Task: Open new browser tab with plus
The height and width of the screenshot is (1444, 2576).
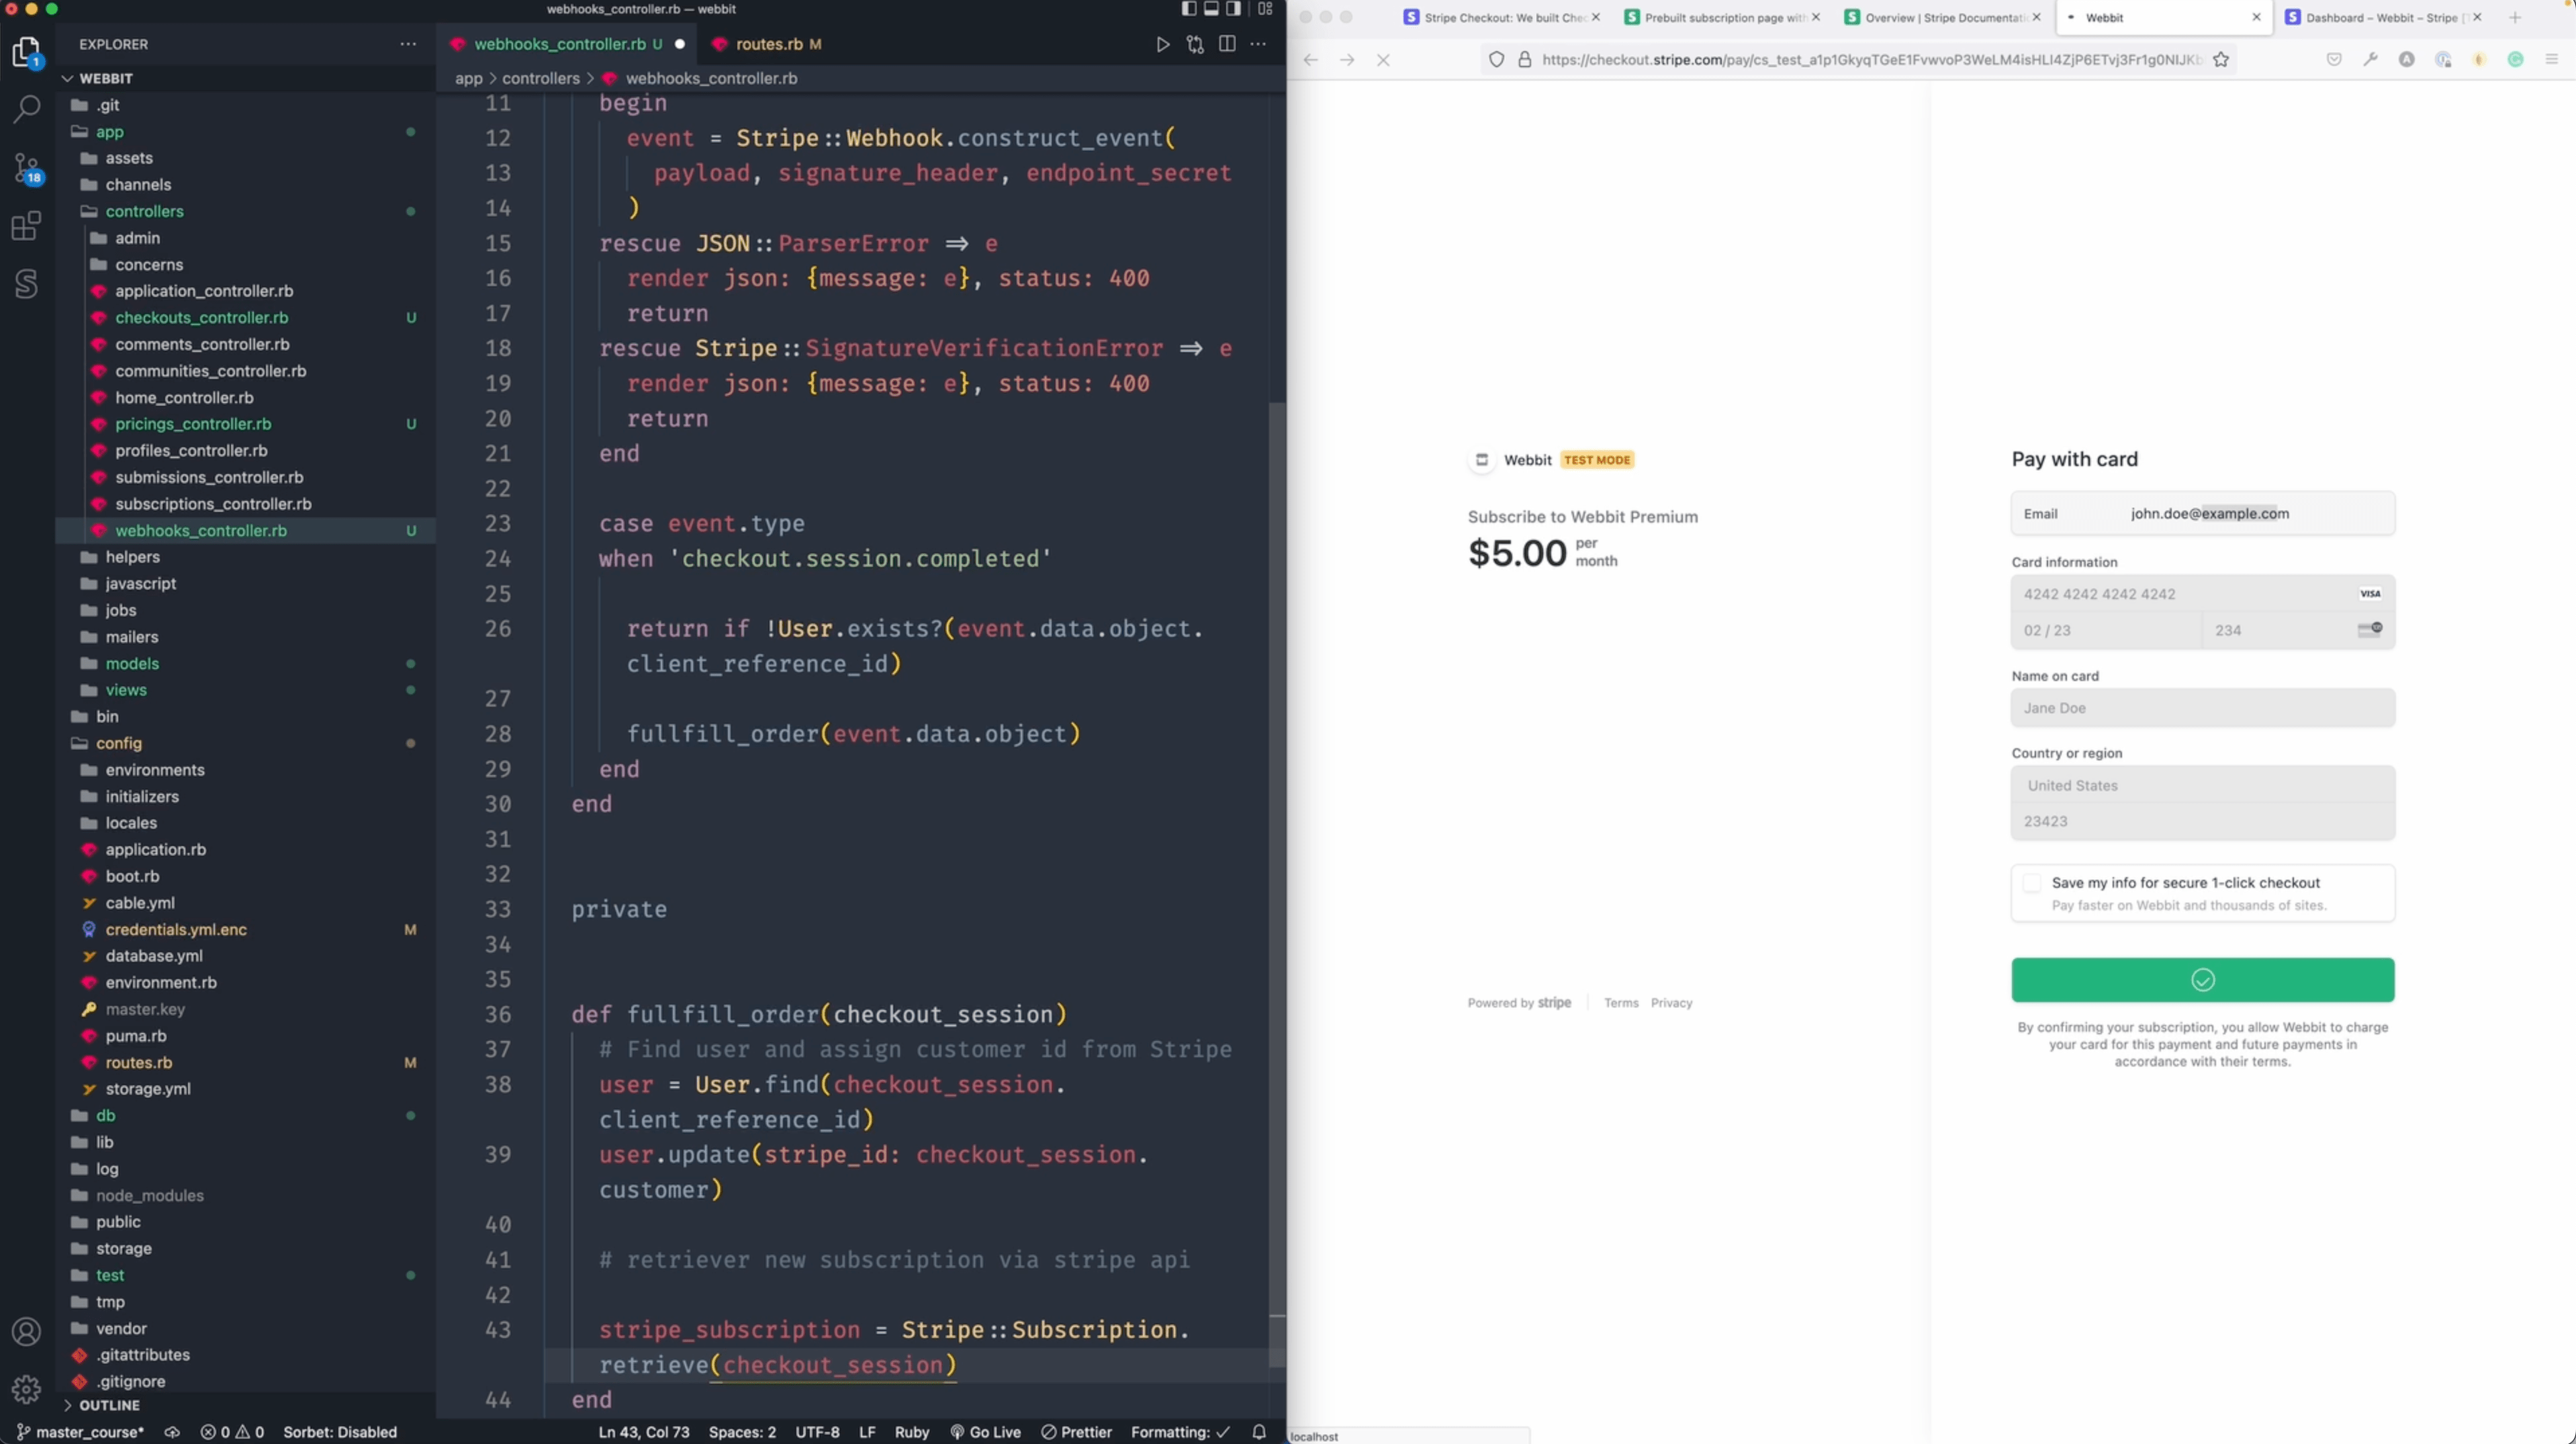Action: click(x=2515, y=17)
